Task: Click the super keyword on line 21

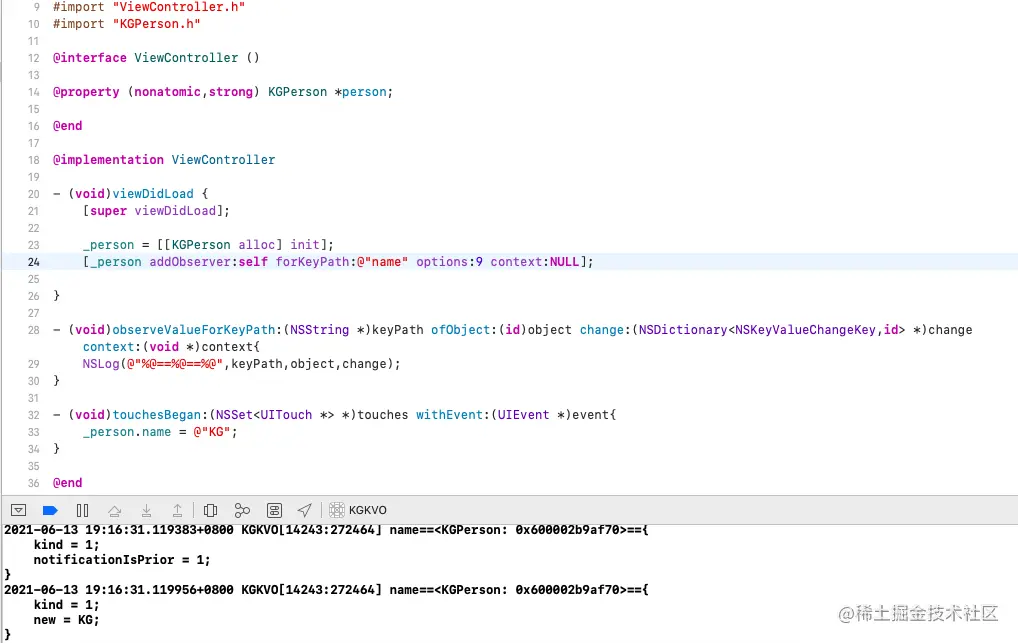Action: (x=108, y=210)
